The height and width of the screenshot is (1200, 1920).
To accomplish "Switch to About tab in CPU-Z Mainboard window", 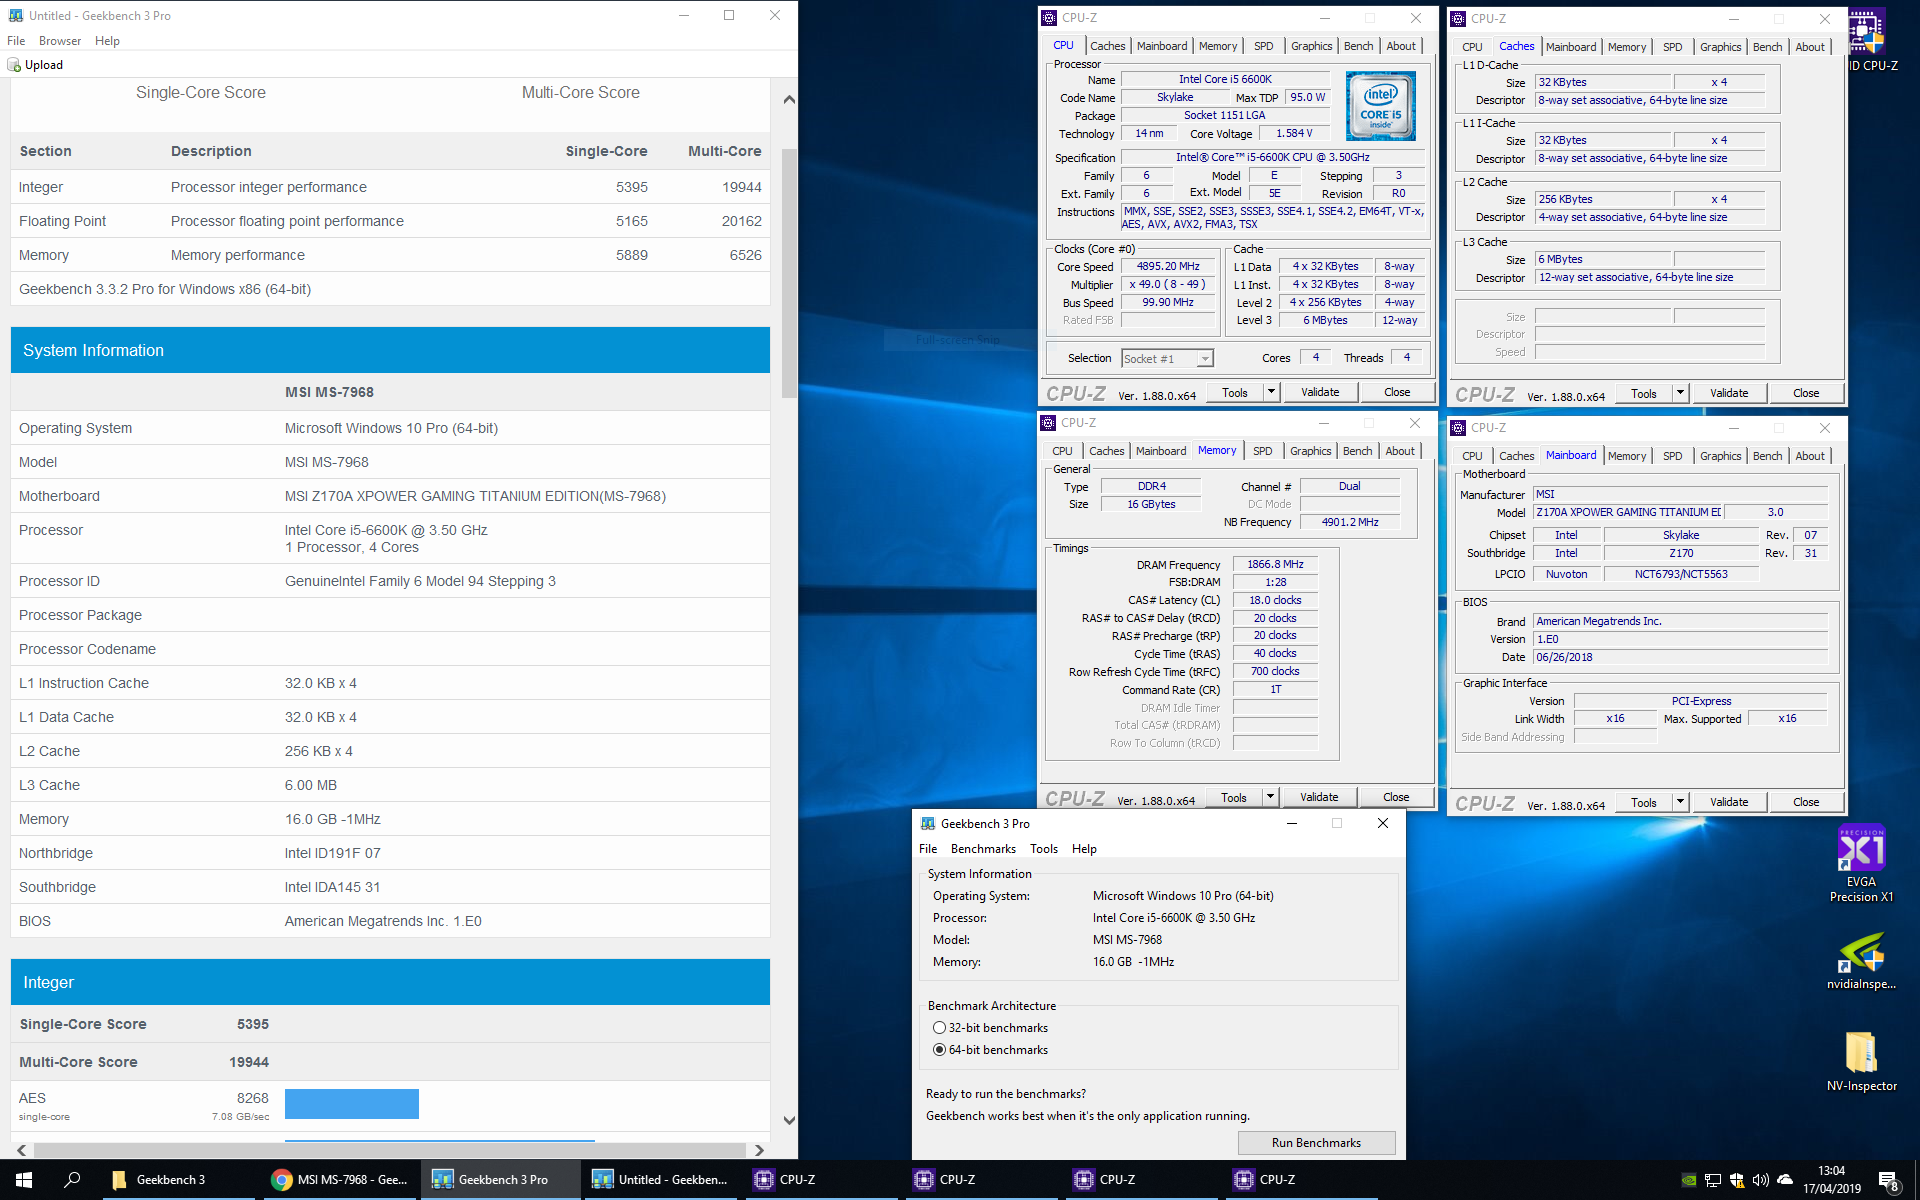I will click(x=1810, y=456).
